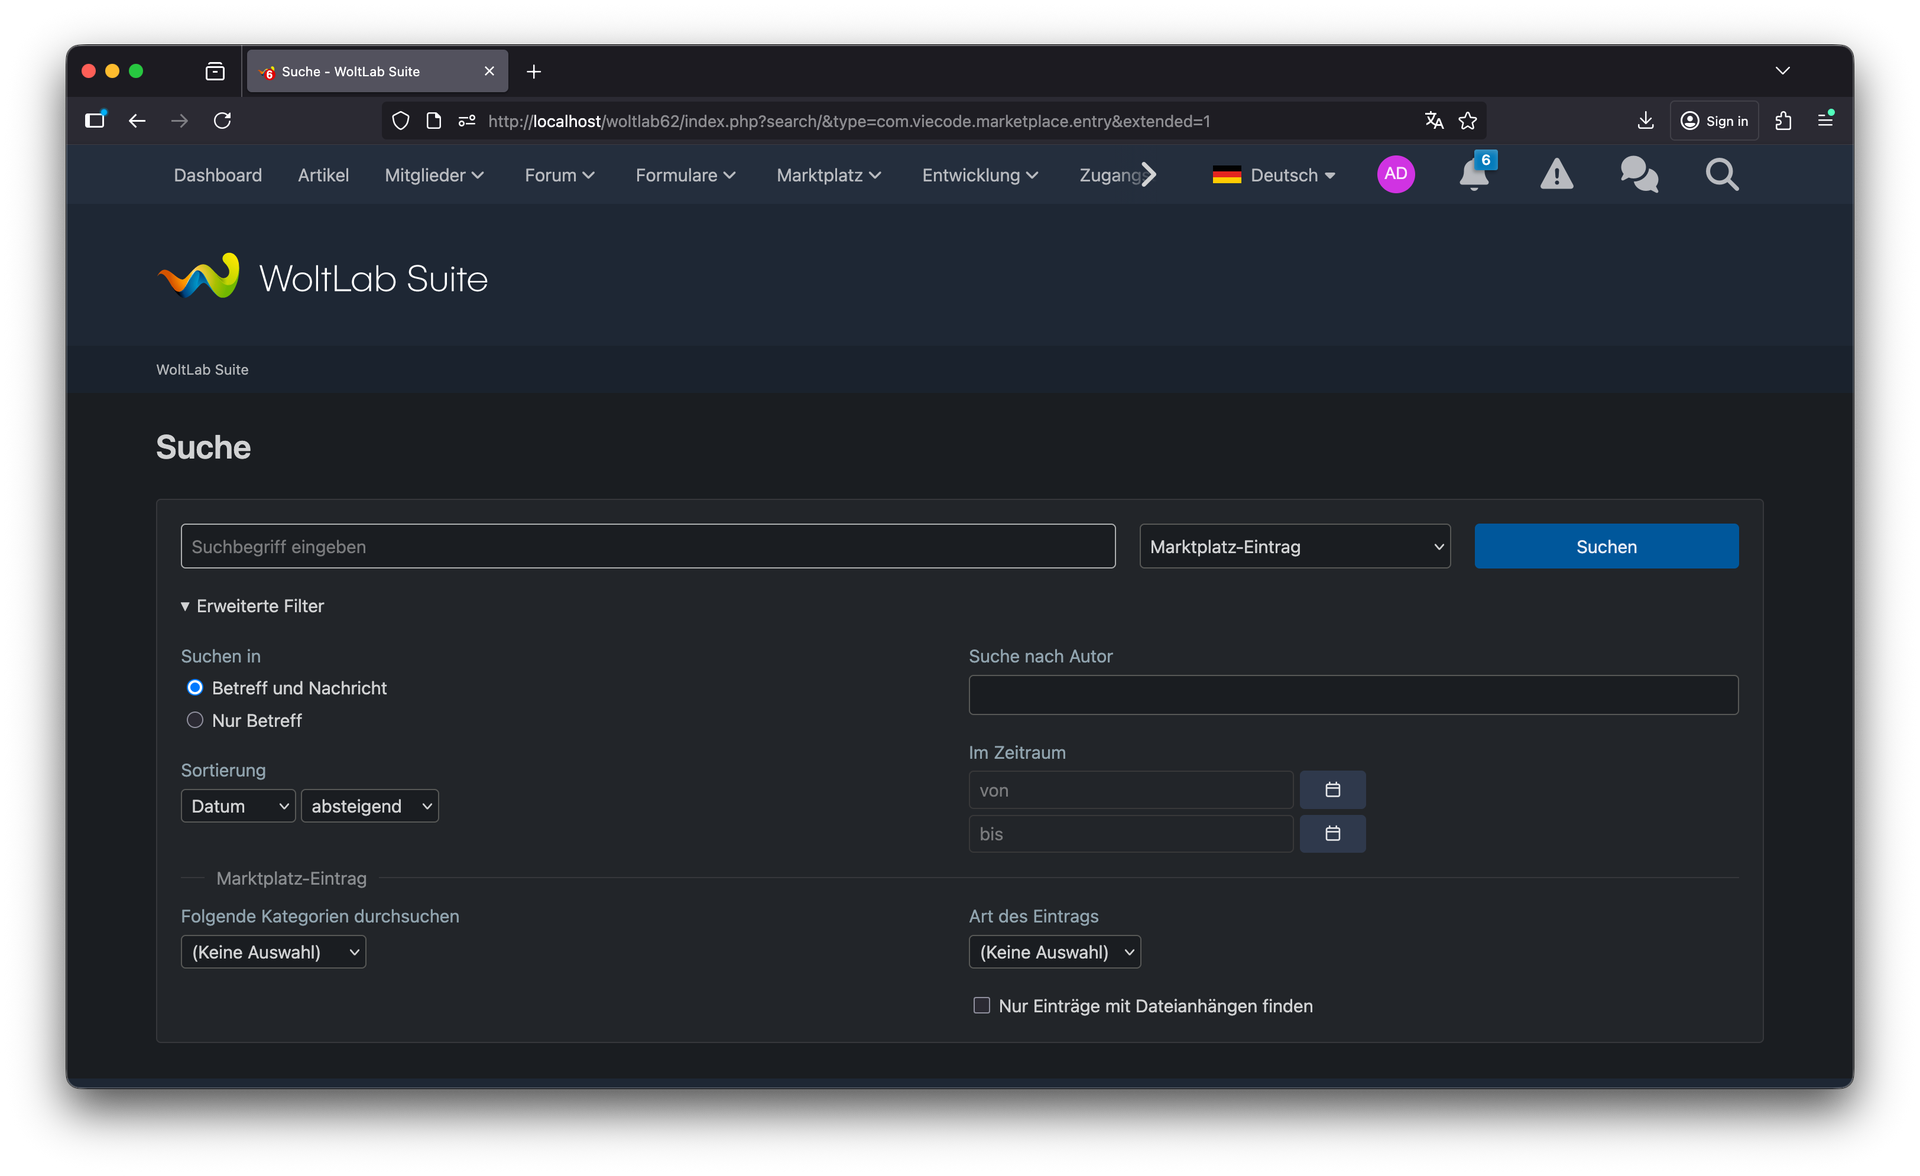Open the Marktplatz-Eintrag search type dropdown

click(x=1294, y=547)
